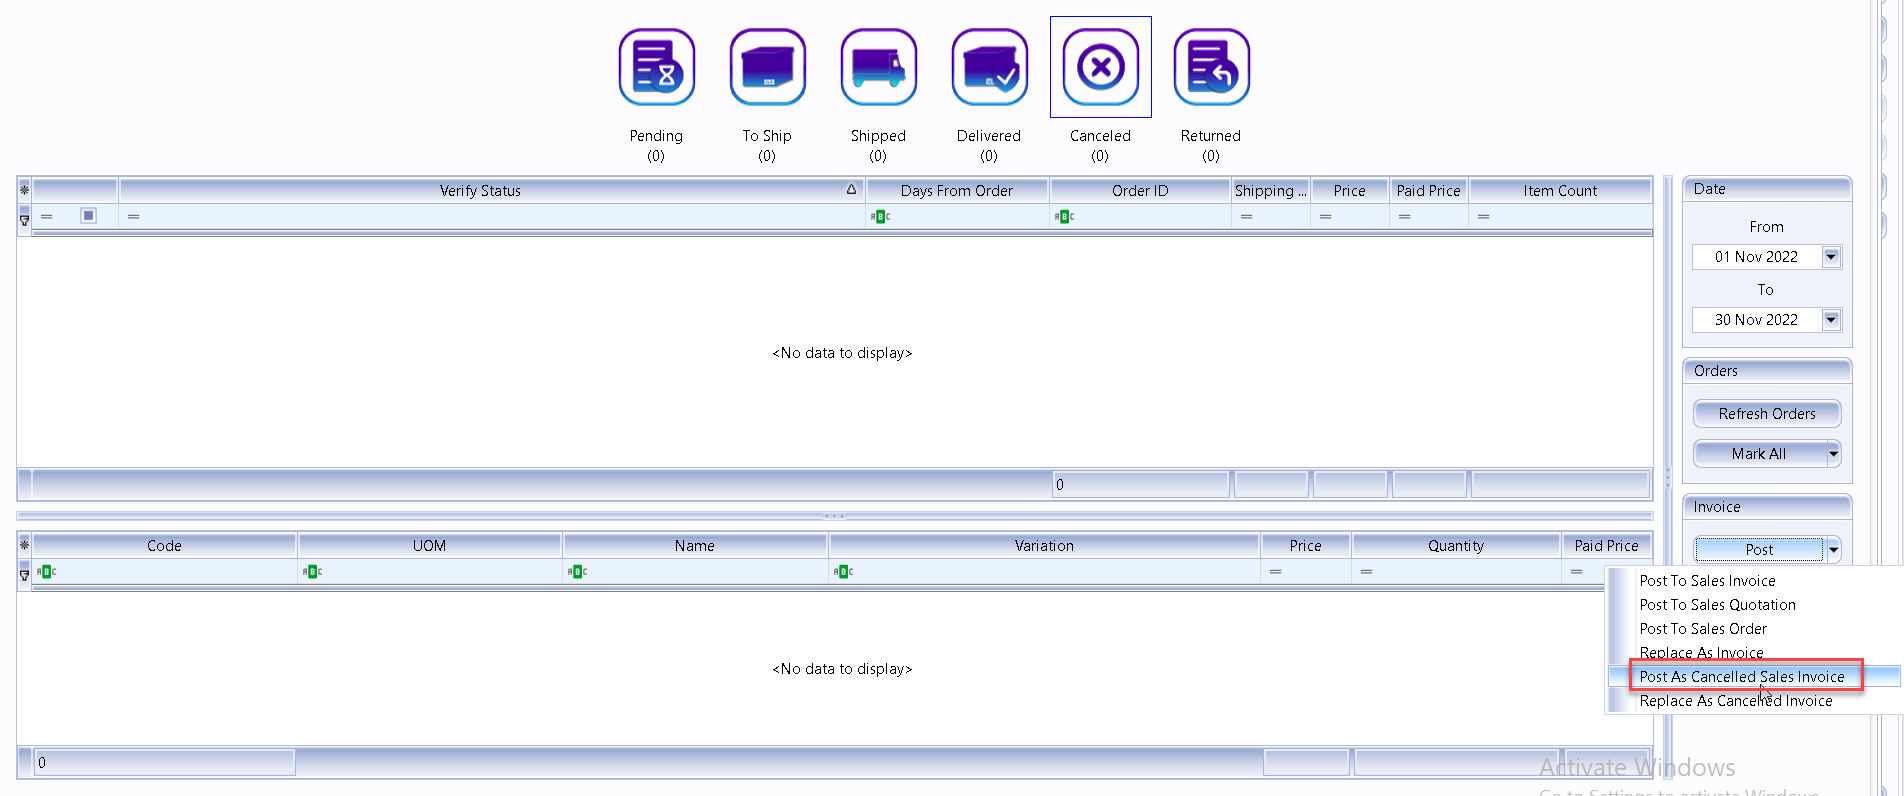Image resolution: width=1904 pixels, height=796 pixels.
Task: Select the Canceled orders icon
Action: (x=1100, y=68)
